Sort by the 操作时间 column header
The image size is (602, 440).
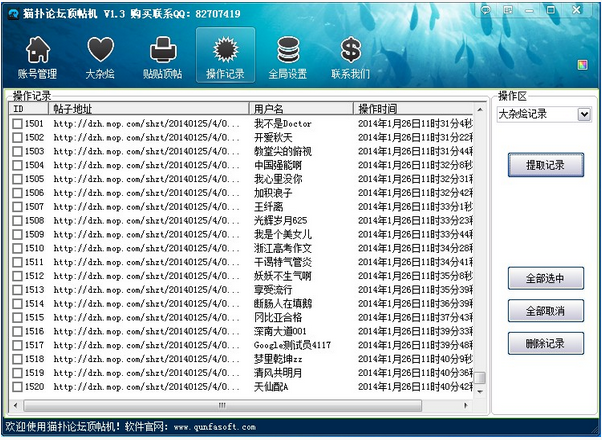click(x=414, y=109)
